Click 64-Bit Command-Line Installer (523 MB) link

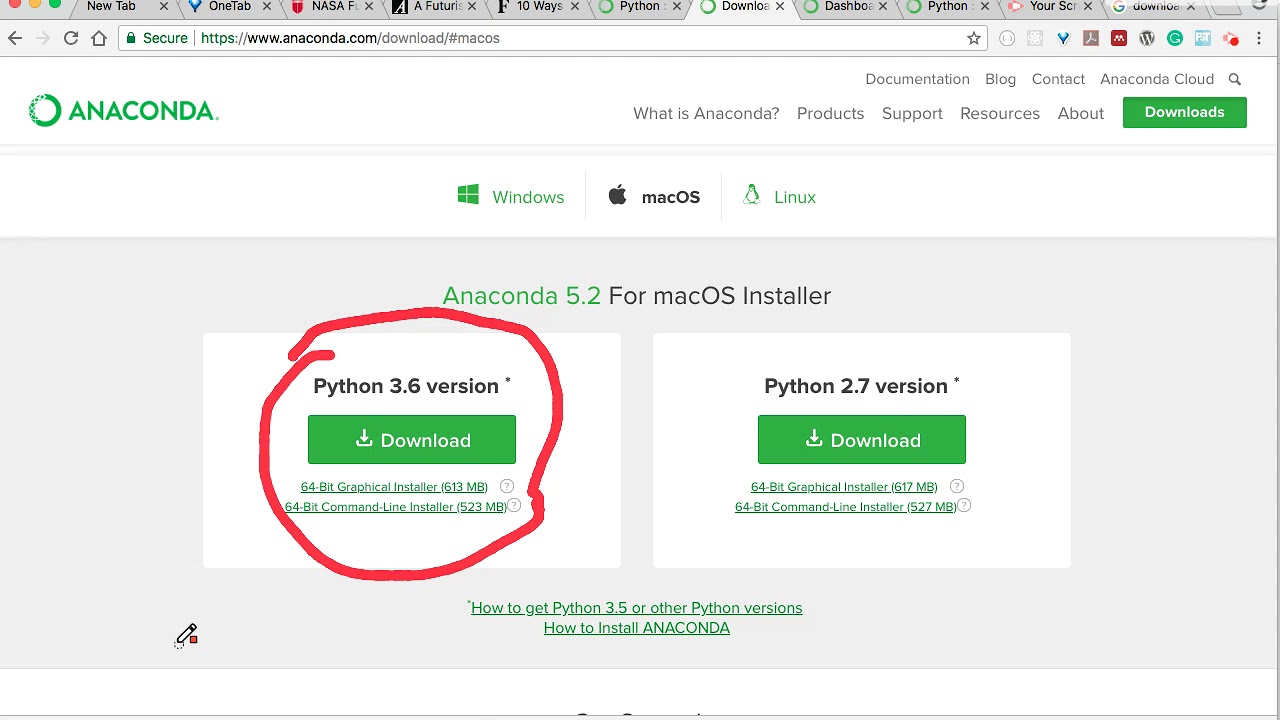396,507
